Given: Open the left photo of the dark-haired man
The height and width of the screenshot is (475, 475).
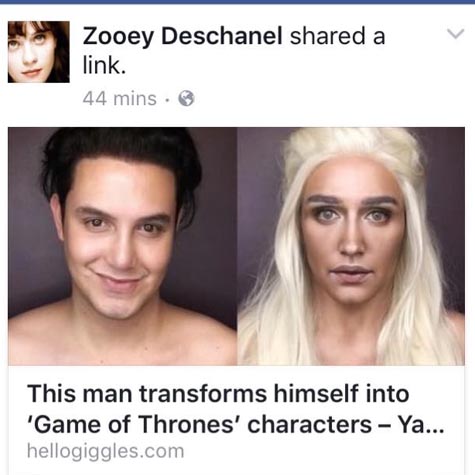Looking at the screenshot, I should click(122, 246).
